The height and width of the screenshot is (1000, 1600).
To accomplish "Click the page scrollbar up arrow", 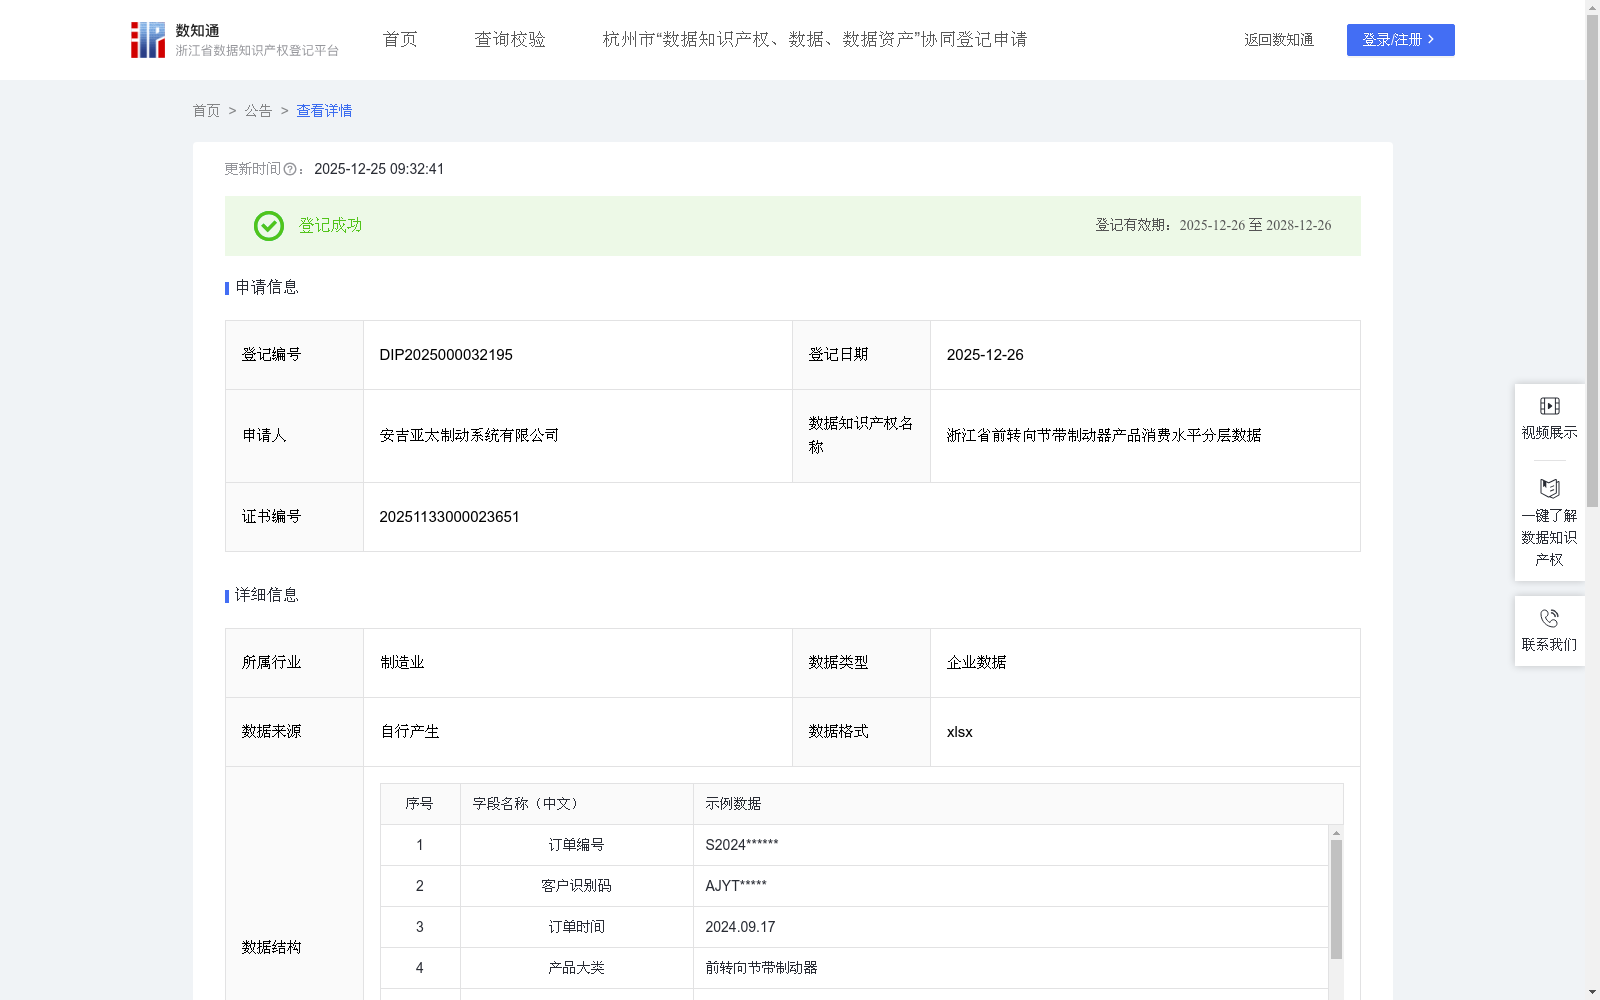I will click(1592, 6).
